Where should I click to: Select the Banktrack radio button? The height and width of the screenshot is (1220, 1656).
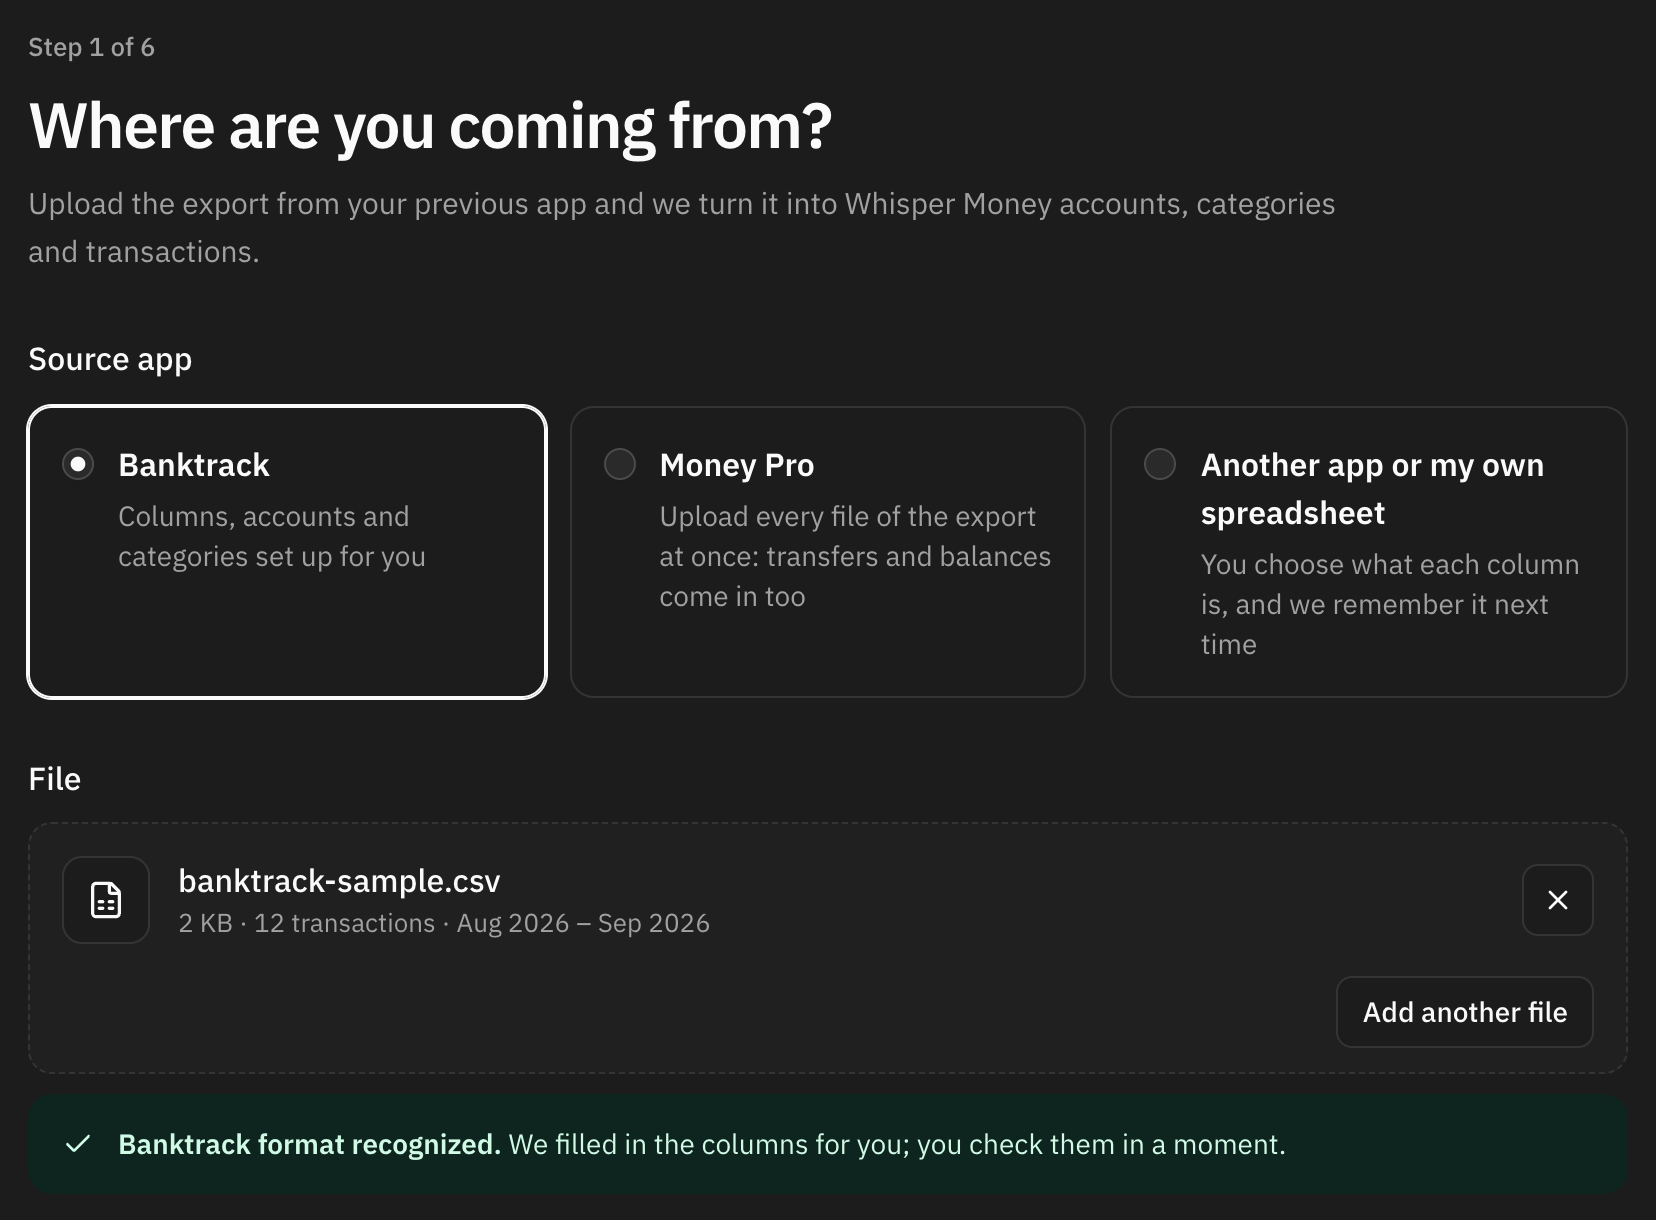pos(78,464)
